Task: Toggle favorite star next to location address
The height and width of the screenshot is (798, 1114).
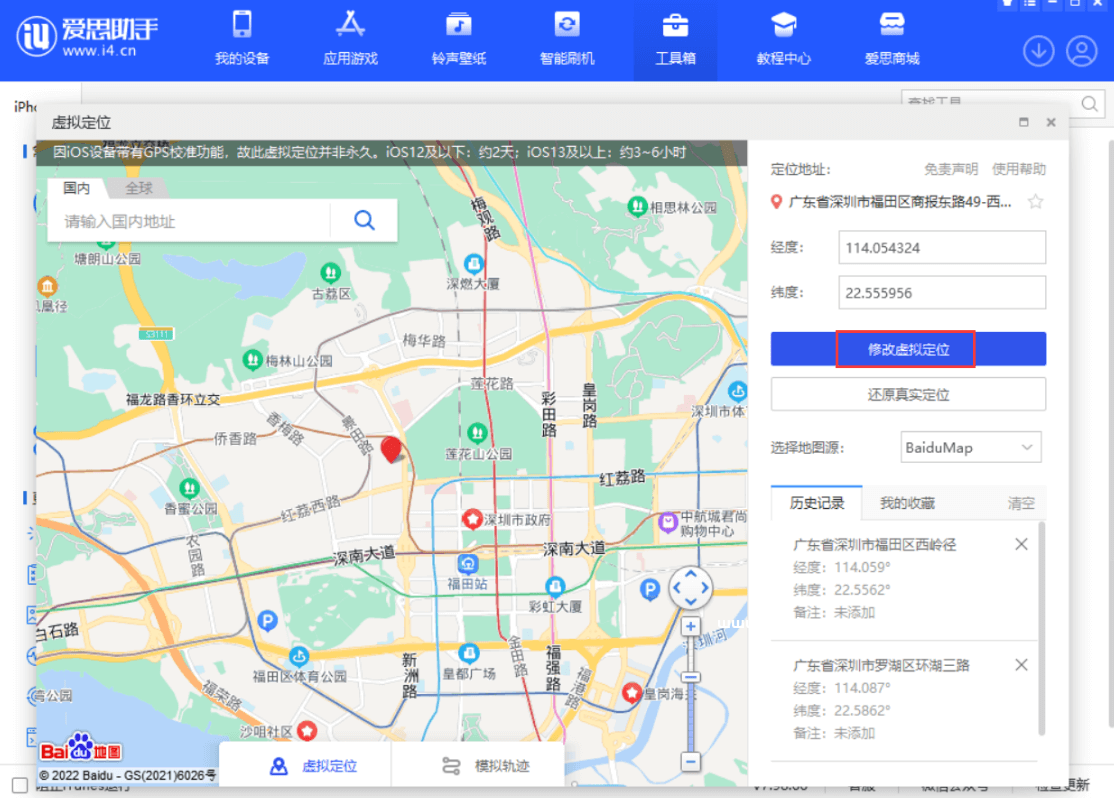Action: (x=1036, y=201)
